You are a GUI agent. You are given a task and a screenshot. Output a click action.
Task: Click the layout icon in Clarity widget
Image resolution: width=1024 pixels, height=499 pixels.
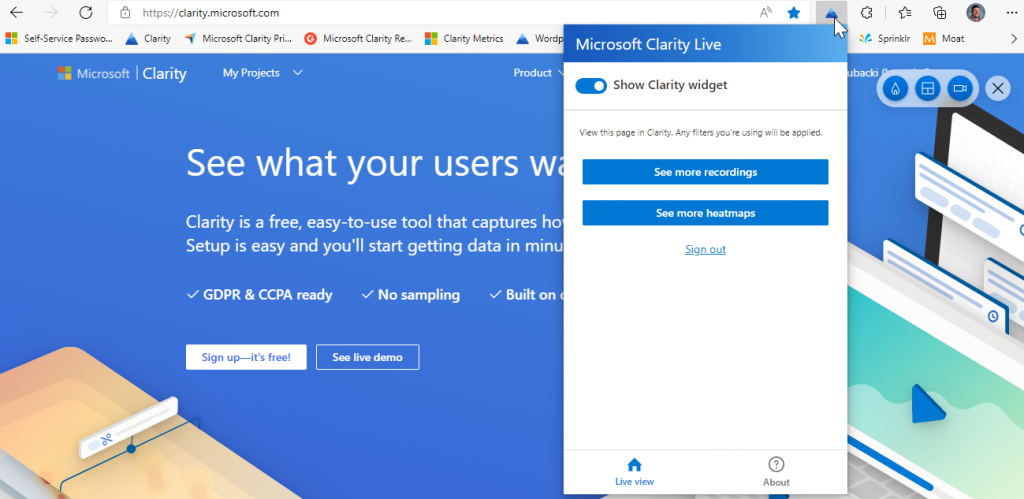point(927,89)
